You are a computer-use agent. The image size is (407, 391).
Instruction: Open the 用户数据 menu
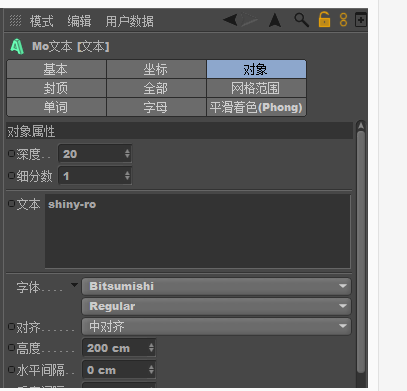click(129, 21)
